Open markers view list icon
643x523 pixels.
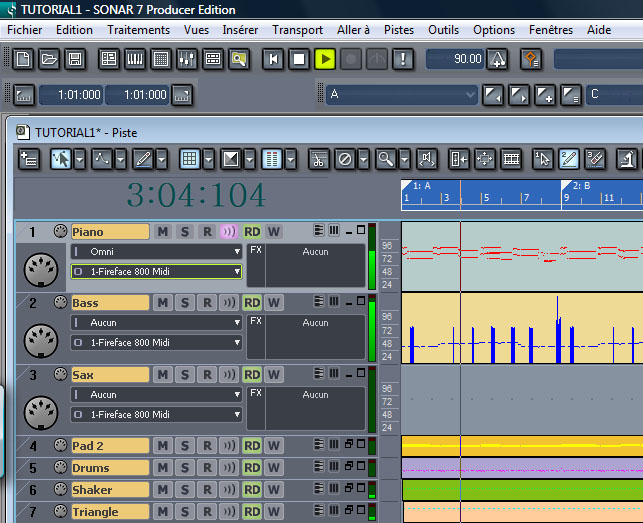pos(570,95)
